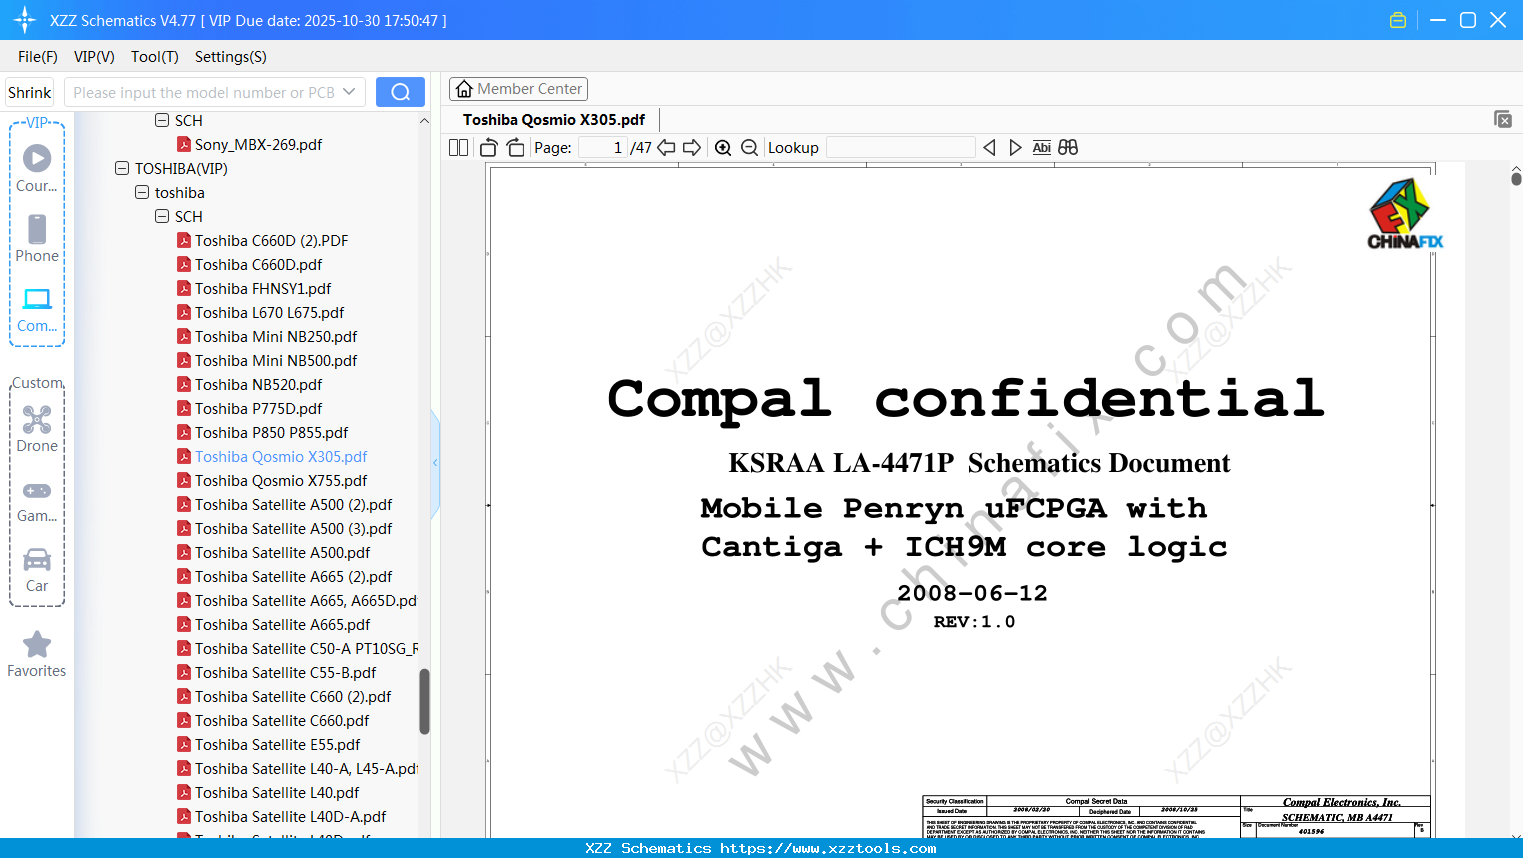Open the Car category
The height and width of the screenshot is (858, 1523).
tap(37, 570)
